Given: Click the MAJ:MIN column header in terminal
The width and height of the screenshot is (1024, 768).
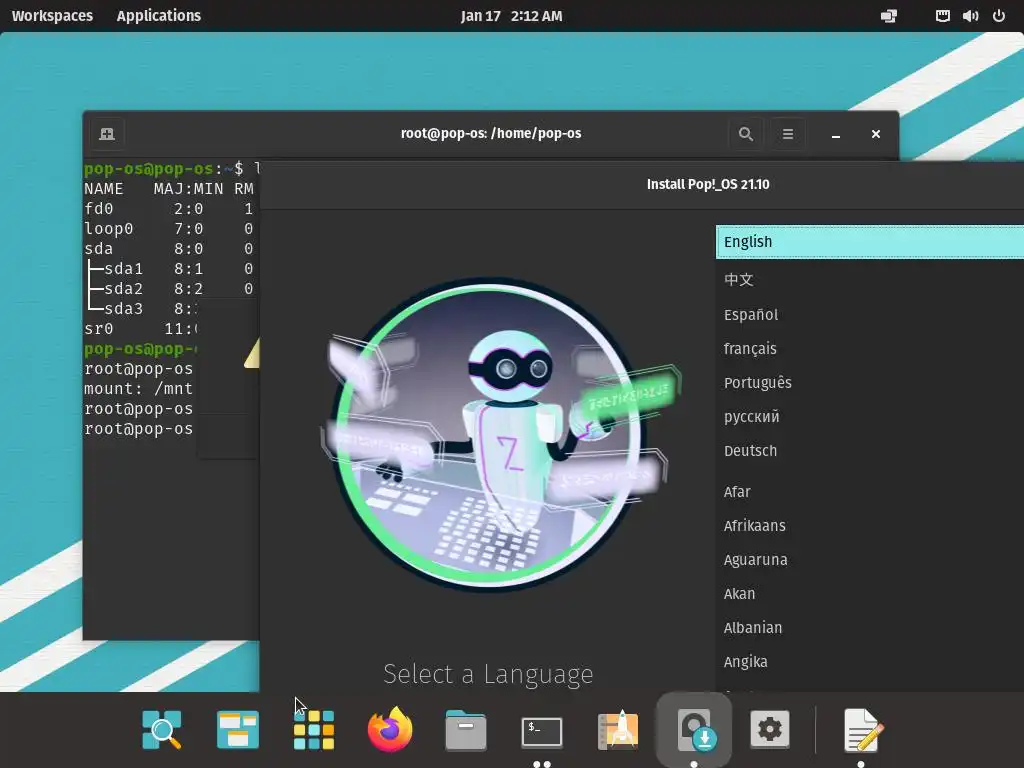Looking at the screenshot, I should point(188,189).
